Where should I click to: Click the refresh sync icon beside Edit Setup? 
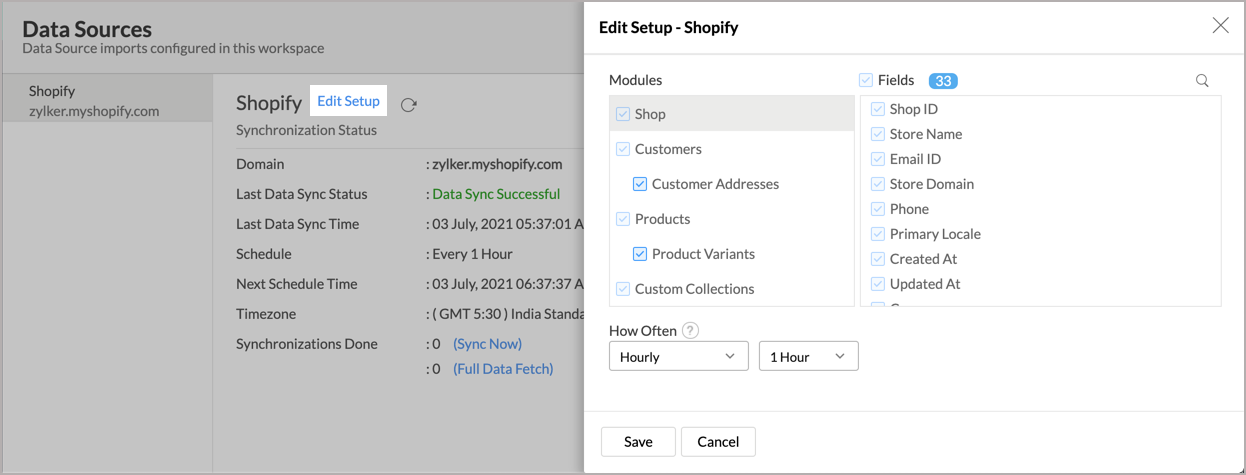(x=408, y=104)
